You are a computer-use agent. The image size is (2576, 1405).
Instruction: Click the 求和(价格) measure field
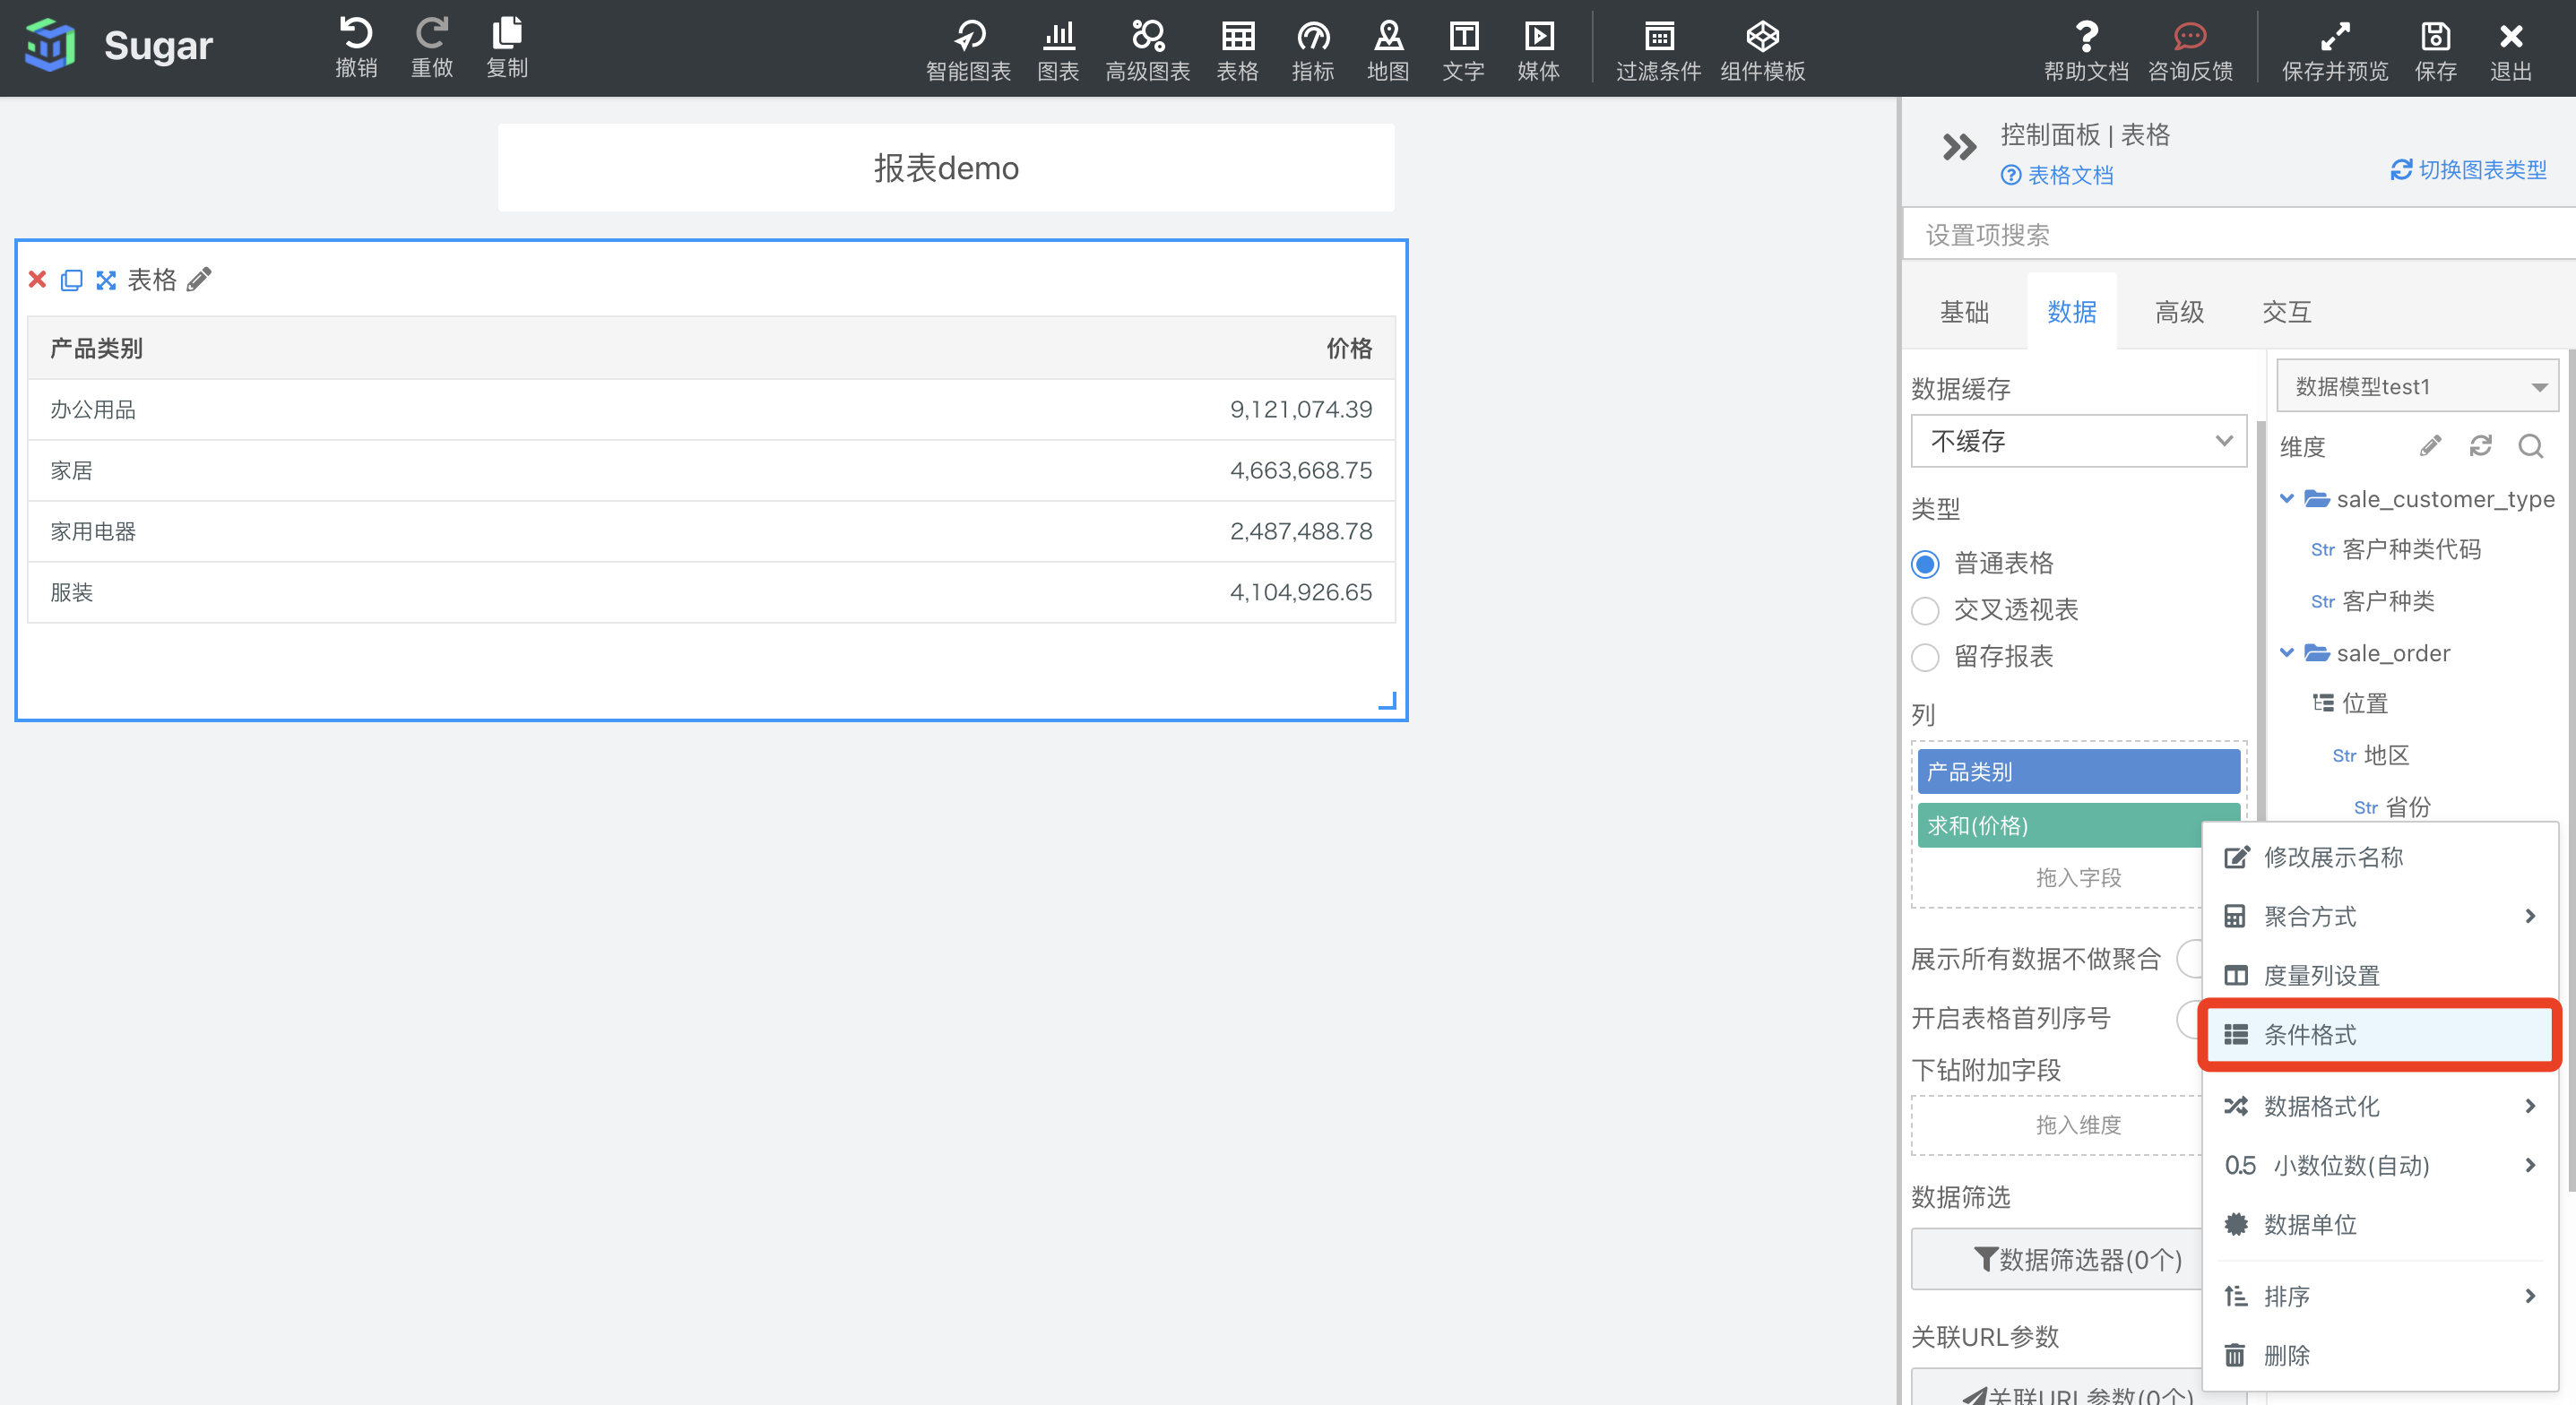click(2078, 825)
